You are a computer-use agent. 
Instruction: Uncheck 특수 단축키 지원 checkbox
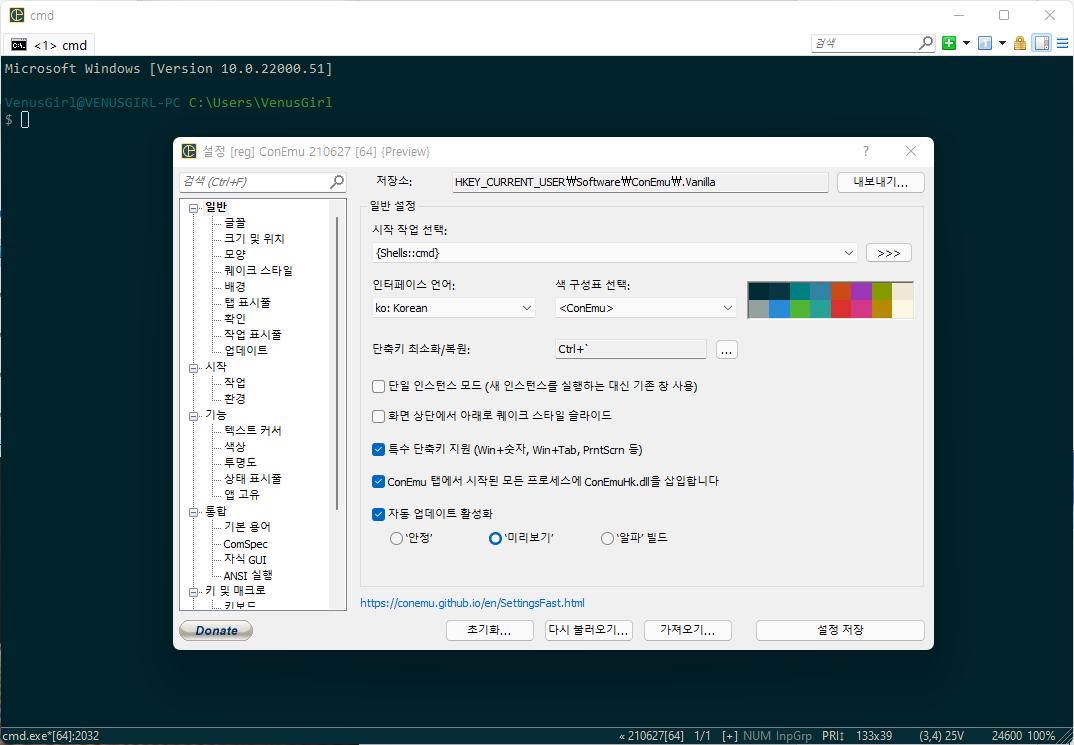(x=378, y=450)
